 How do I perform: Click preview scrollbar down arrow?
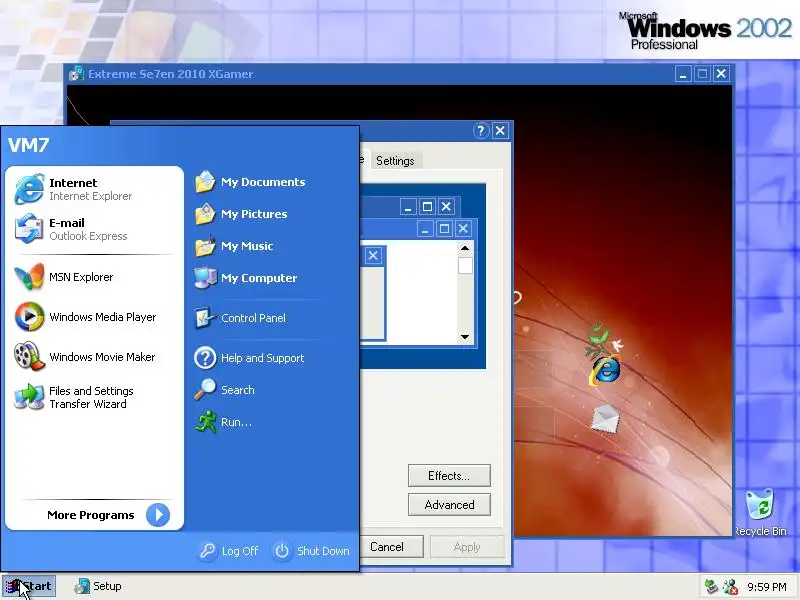click(x=465, y=337)
